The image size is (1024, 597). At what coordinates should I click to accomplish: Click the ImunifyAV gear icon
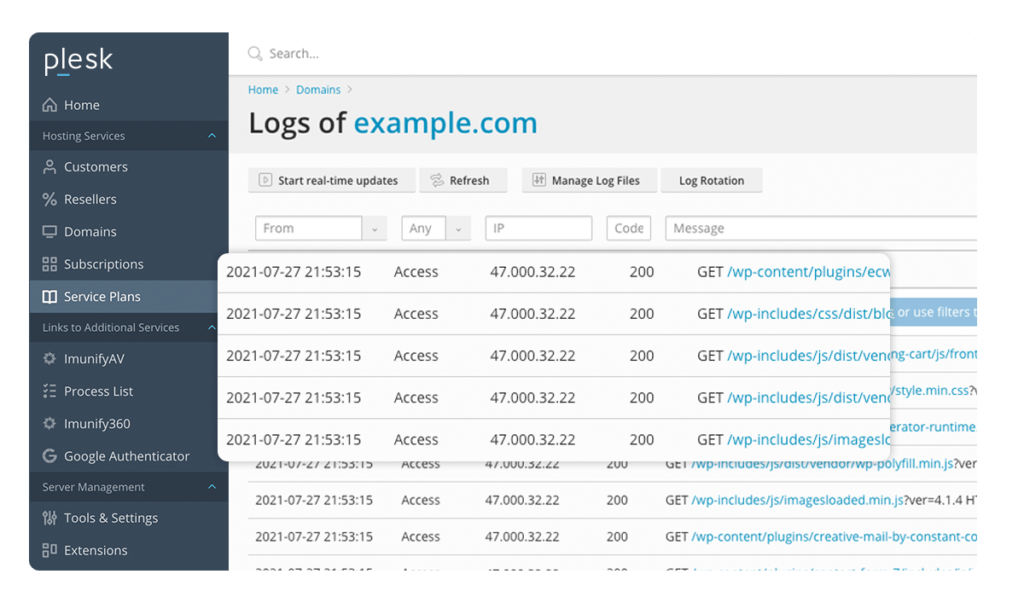[x=50, y=359]
